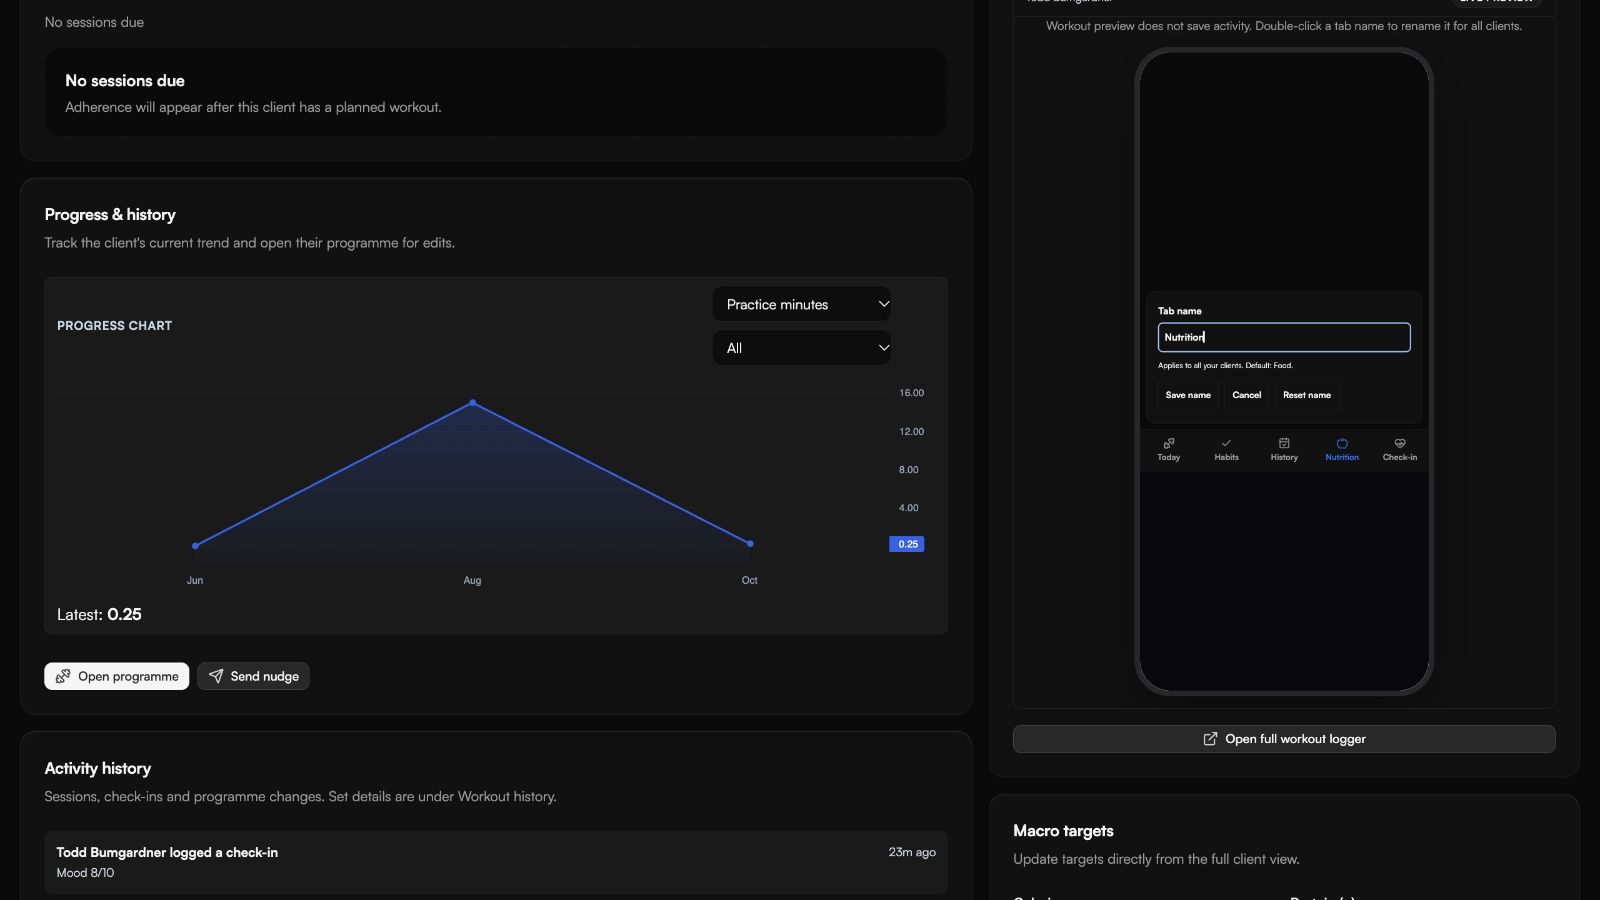Click the PROGRESS CHART label
The height and width of the screenshot is (900, 1600).
(x=115, y=326)
